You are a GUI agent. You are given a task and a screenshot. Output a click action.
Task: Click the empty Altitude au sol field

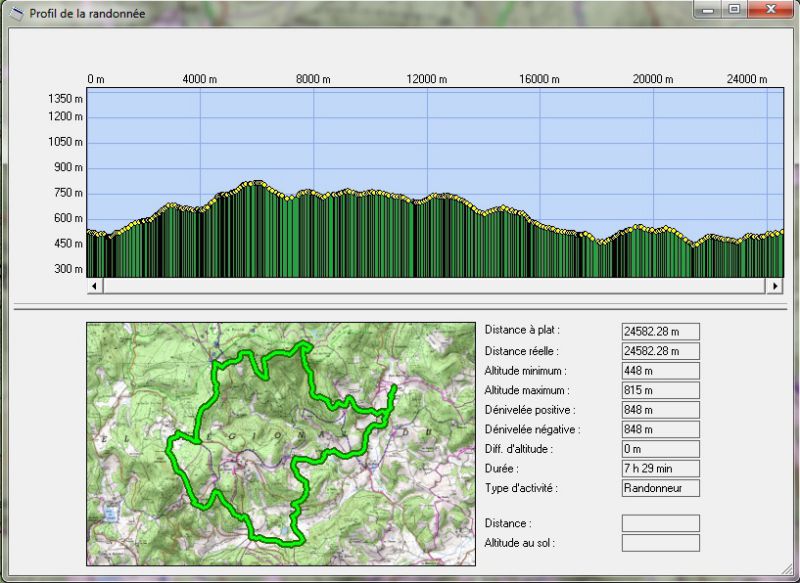tap(660, 543)
